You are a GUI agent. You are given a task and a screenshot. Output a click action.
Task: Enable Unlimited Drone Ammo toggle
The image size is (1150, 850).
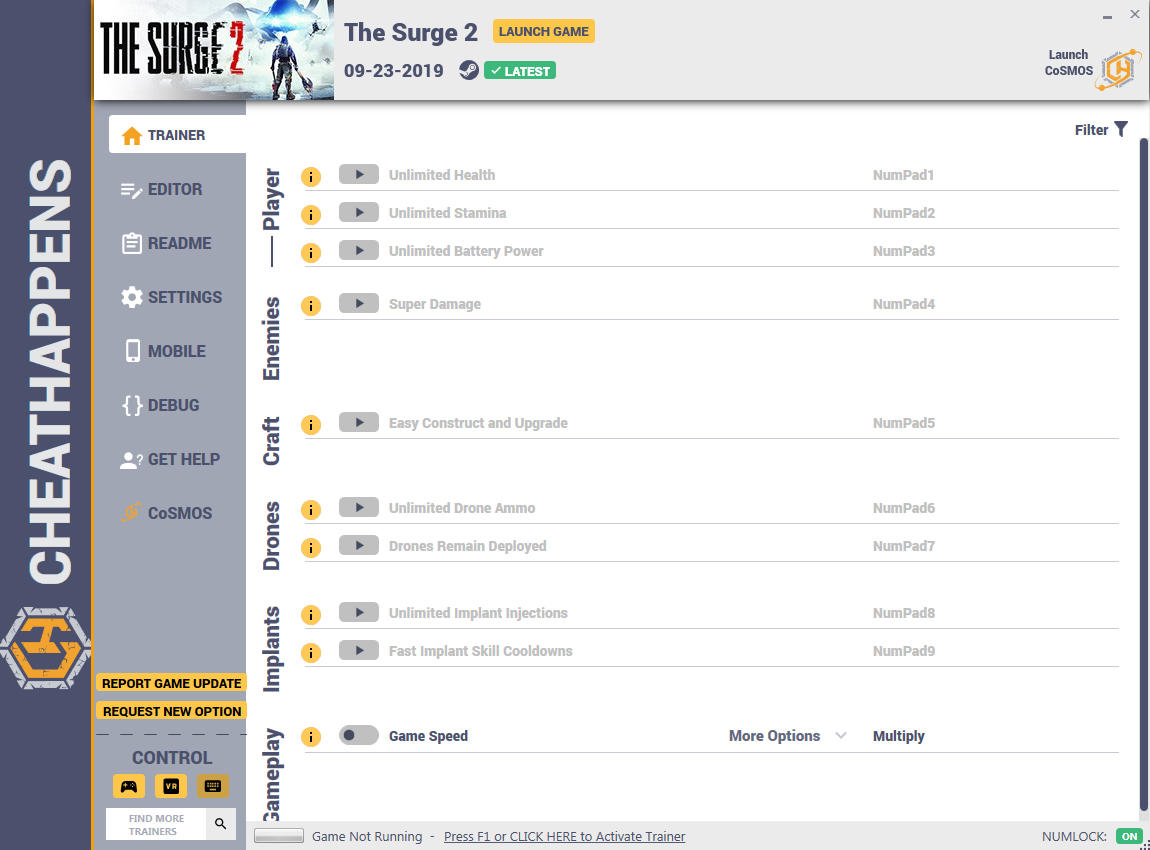click(359, 508)
